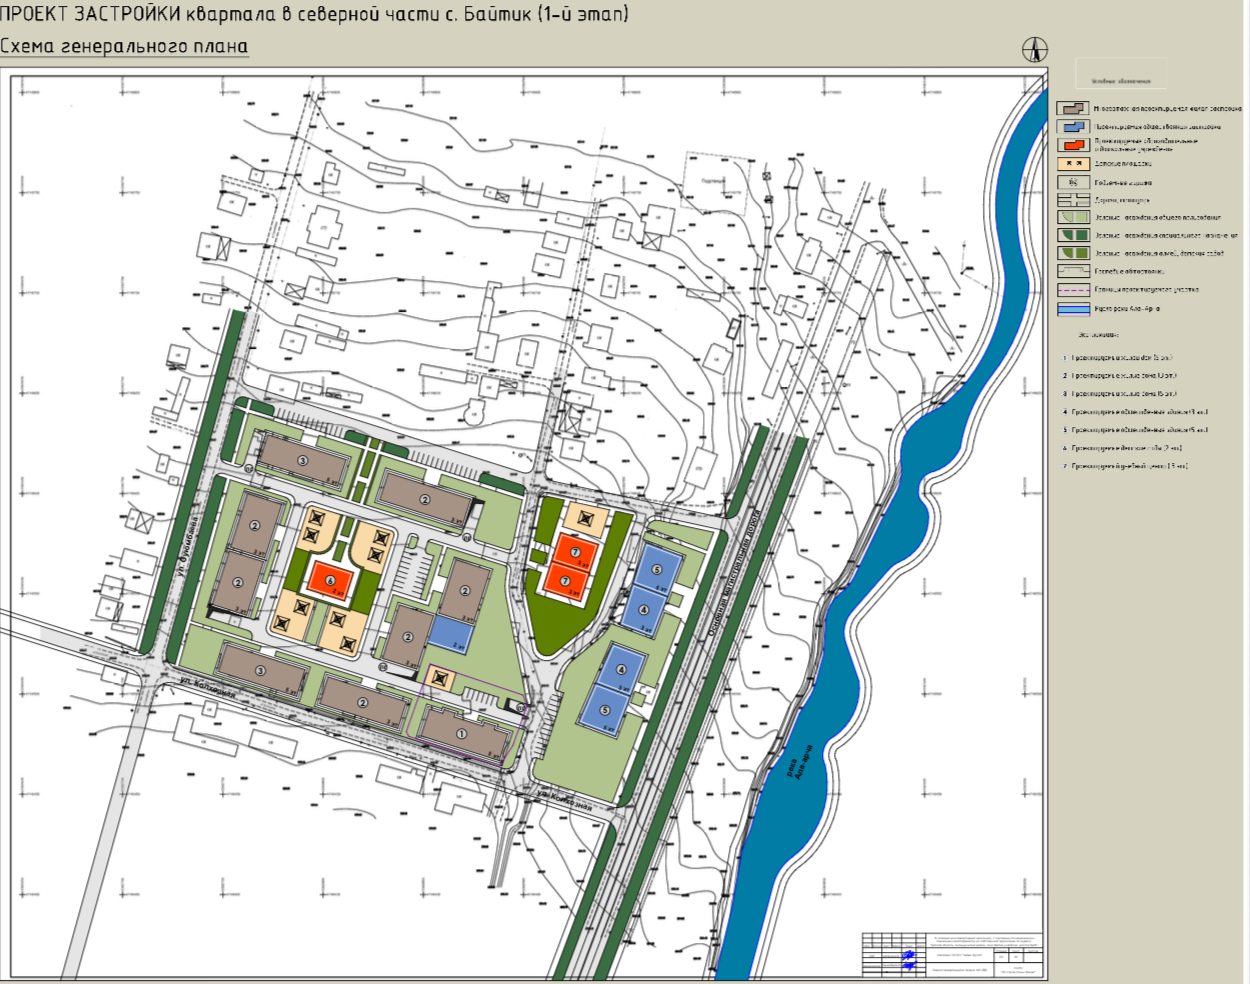Click the legend header box at top right
1250x984 pixels.
pos(1120,74)
